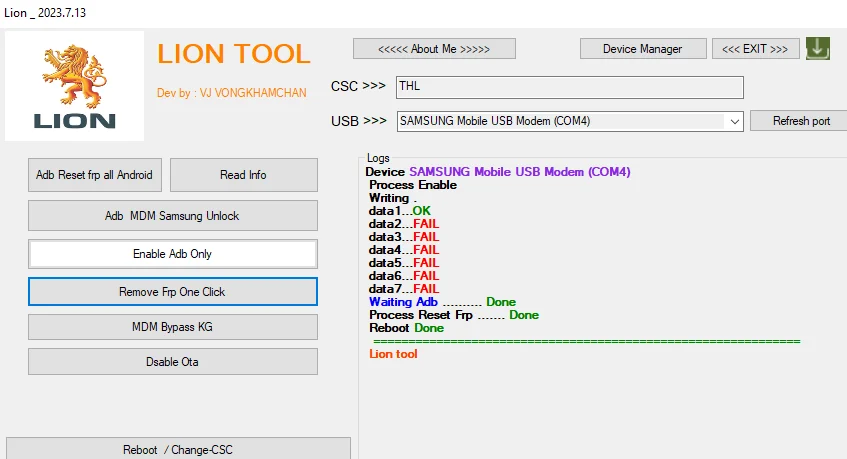Open Device Manager
The width and height of the screenshot is (847, 459).
point(643,49)
